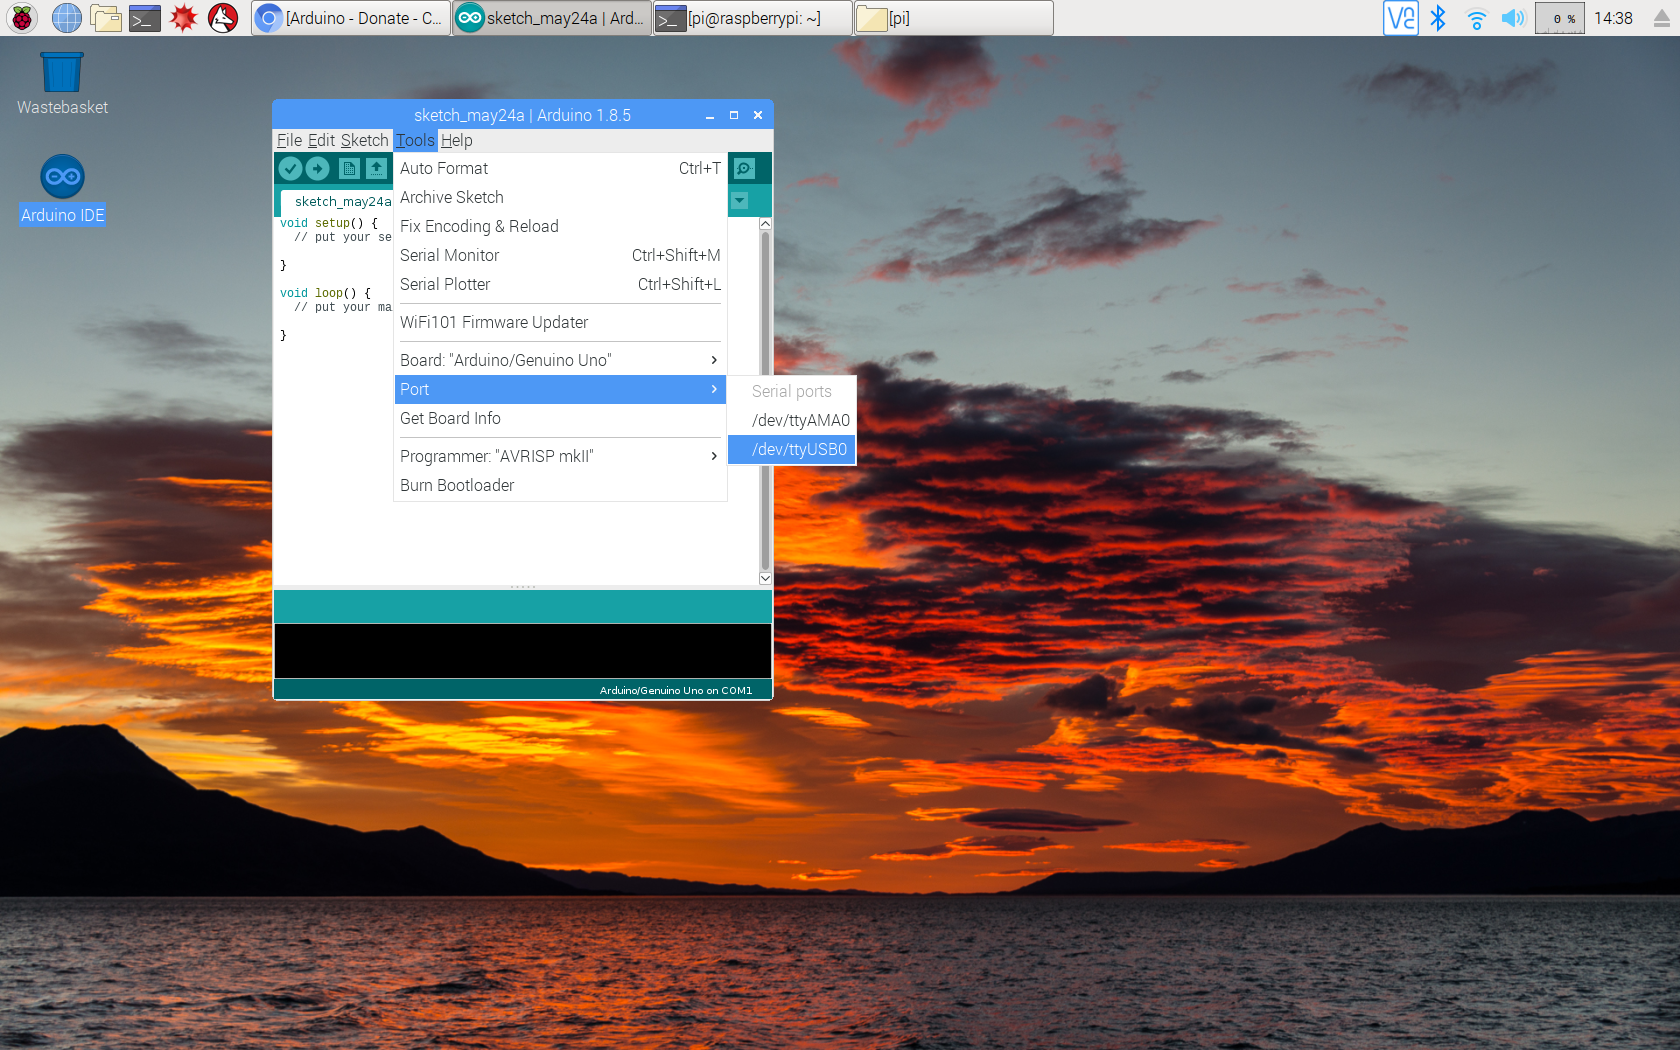Click the black console output area
Image resolution: width=1680 pixels, height=1050 pixels.
pyautogui.click(x=522, y=651)
